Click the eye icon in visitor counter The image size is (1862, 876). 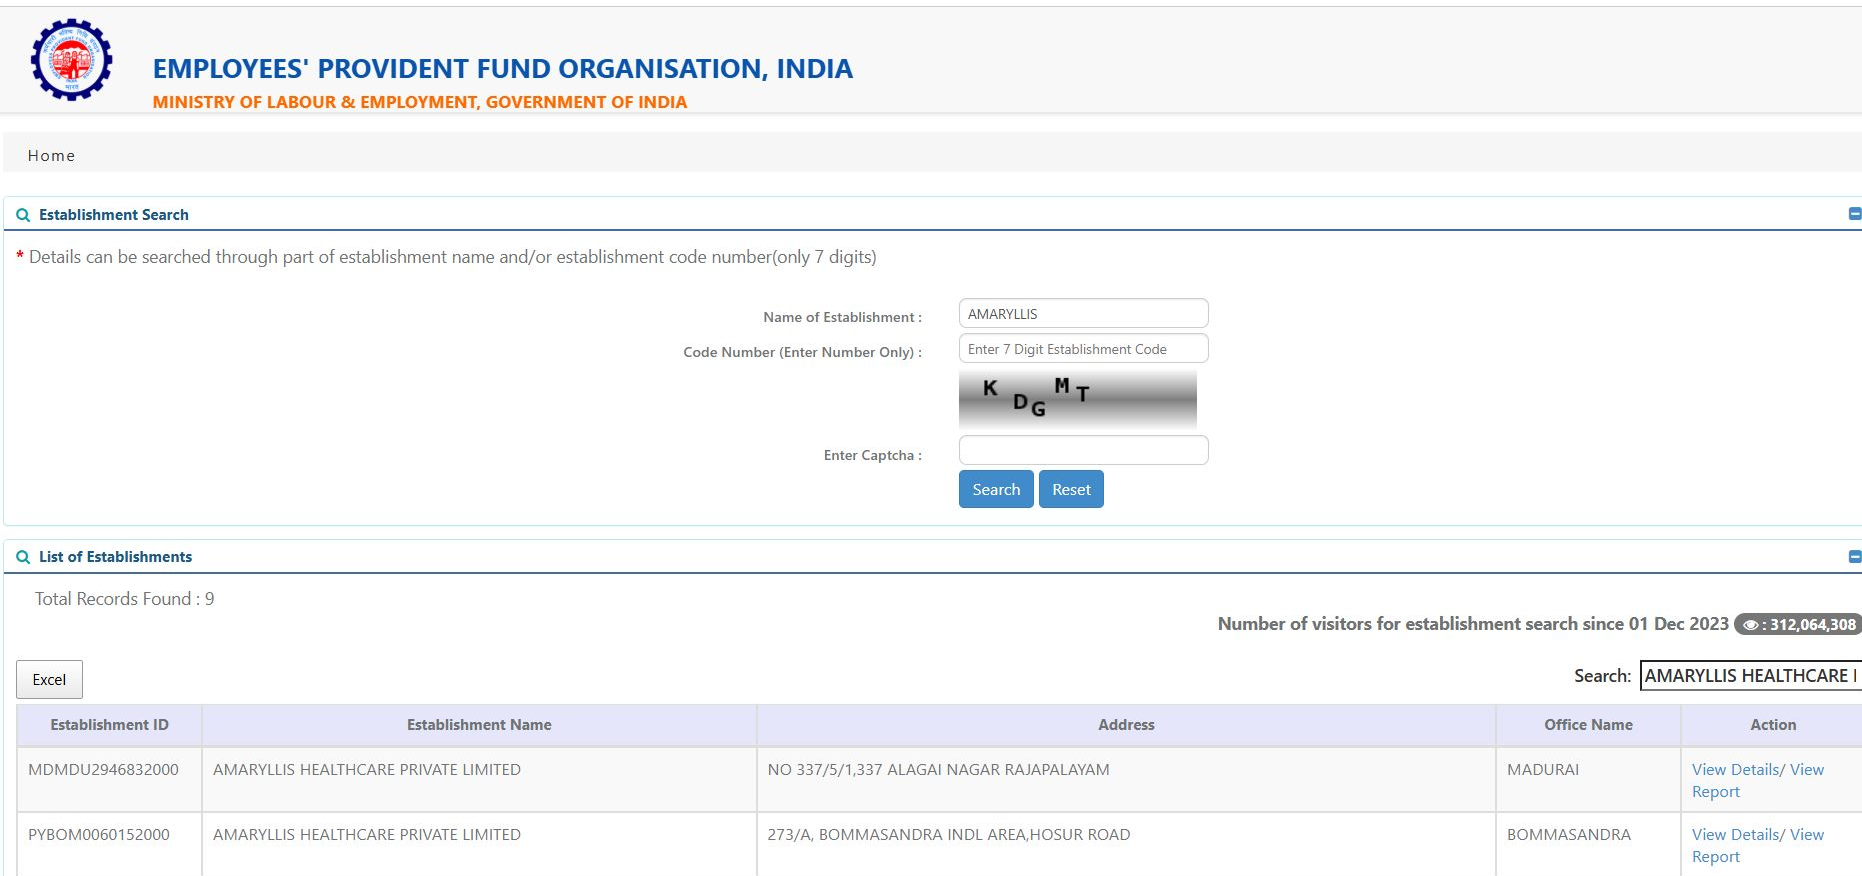point(1750,625)
